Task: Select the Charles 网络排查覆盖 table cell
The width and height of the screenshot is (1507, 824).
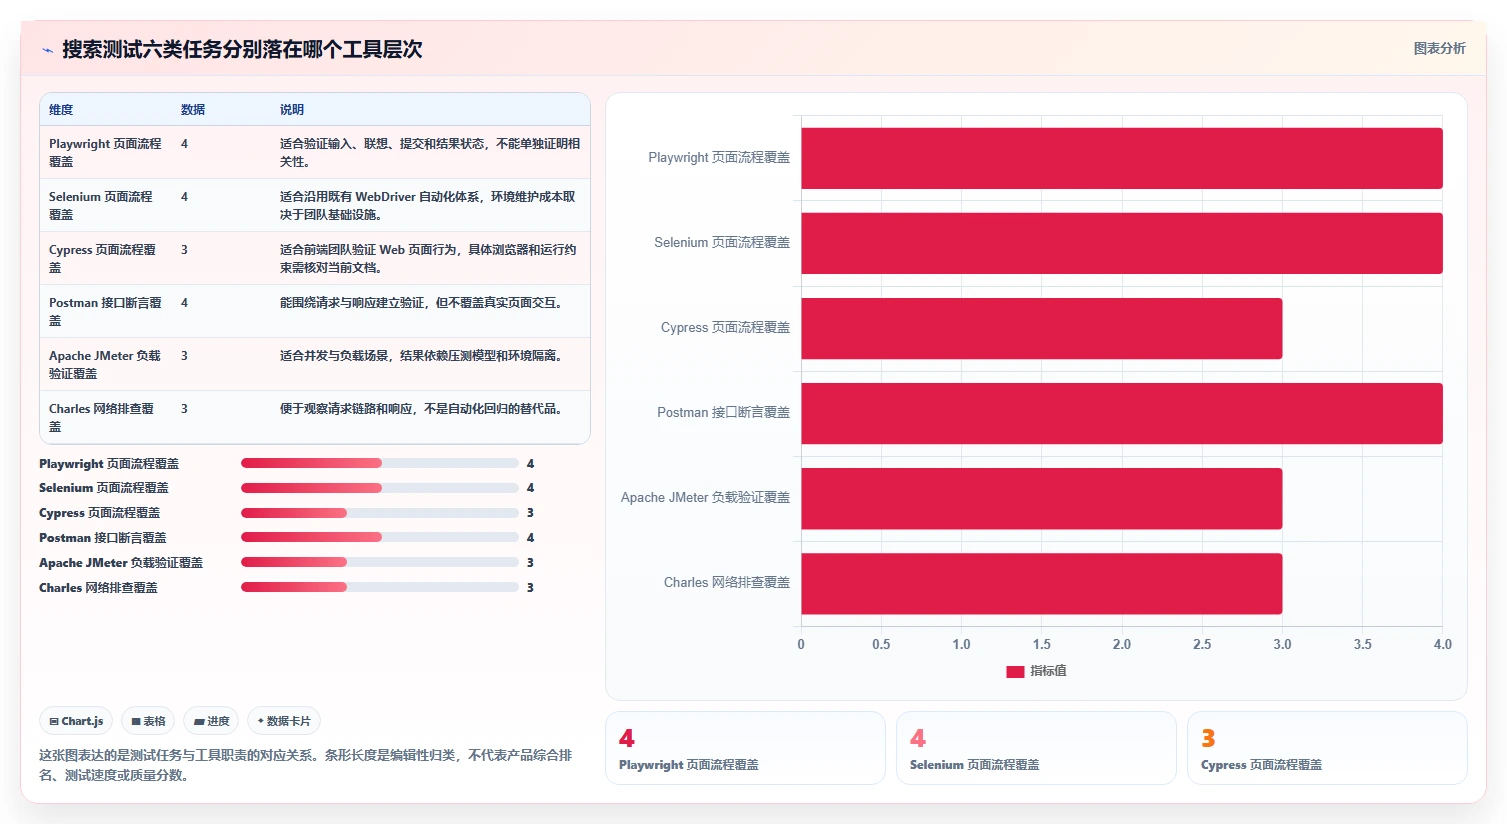Action: point(105,417)
